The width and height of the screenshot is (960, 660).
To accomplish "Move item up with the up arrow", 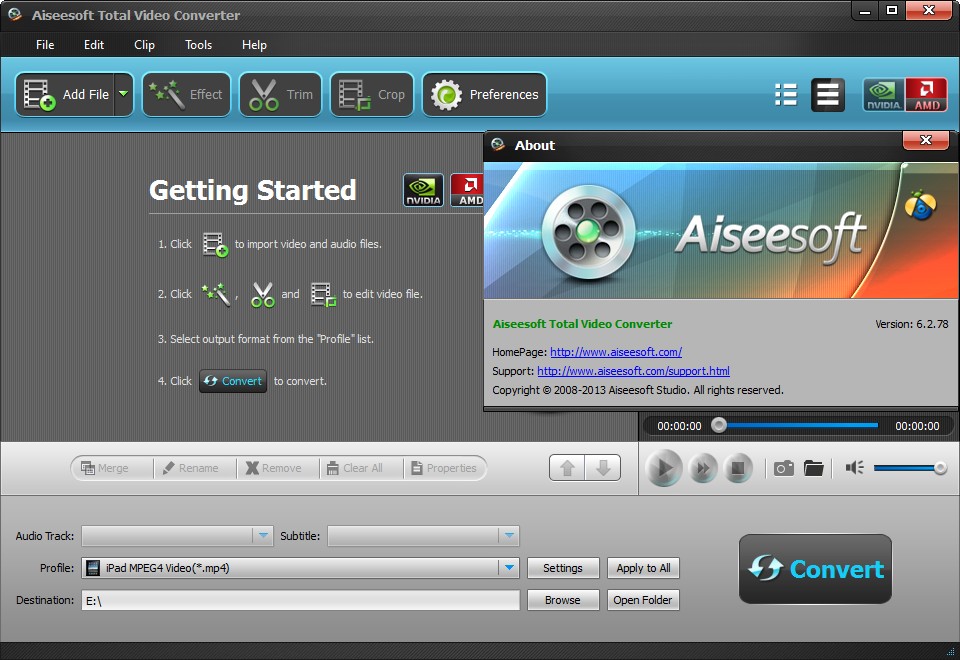I will [567, 468].
